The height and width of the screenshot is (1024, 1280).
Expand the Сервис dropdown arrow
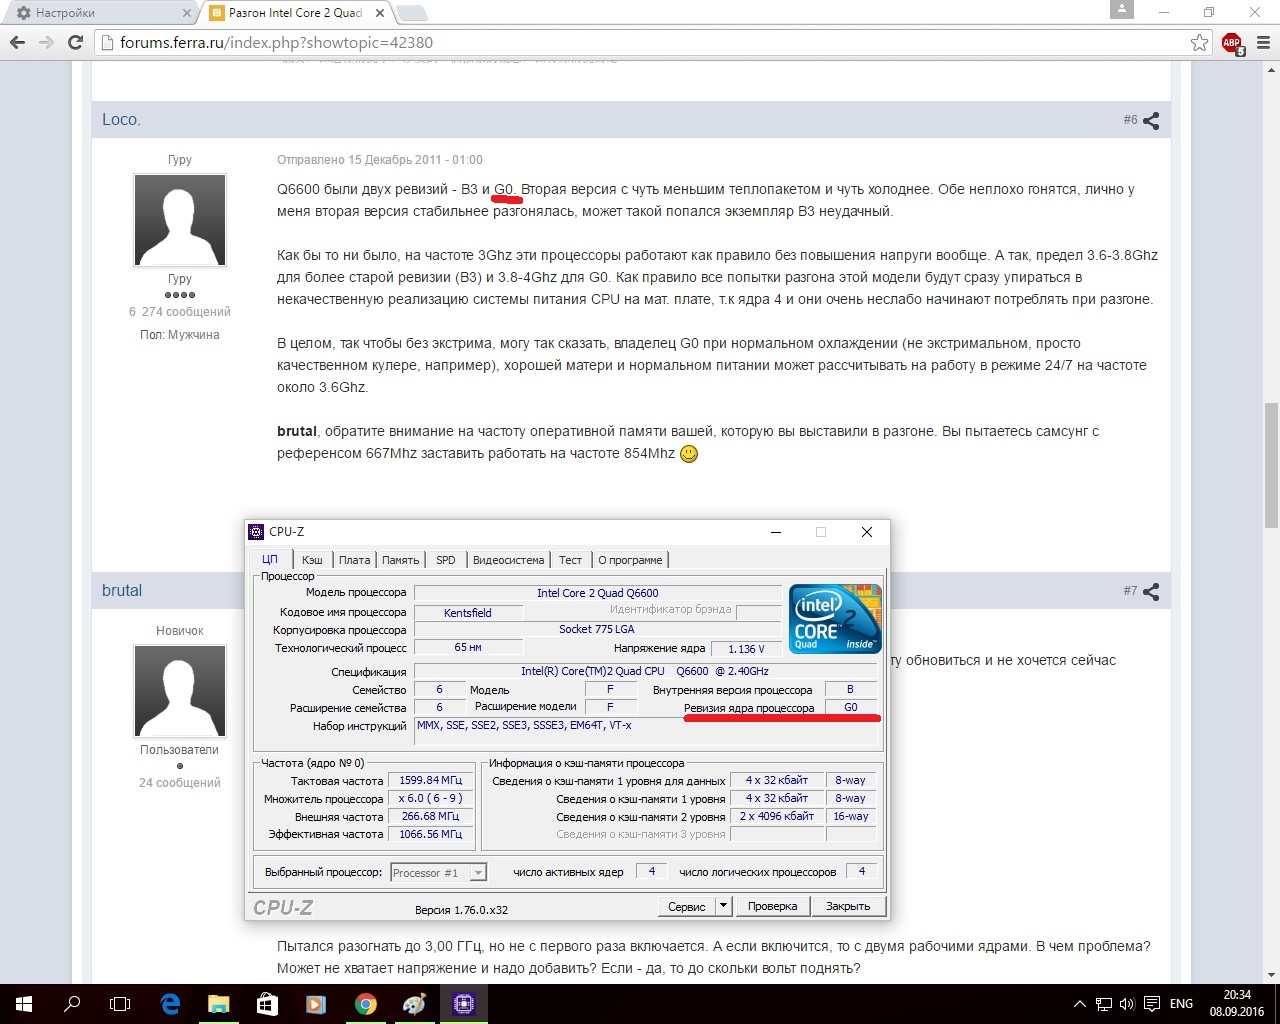[724, 906]
